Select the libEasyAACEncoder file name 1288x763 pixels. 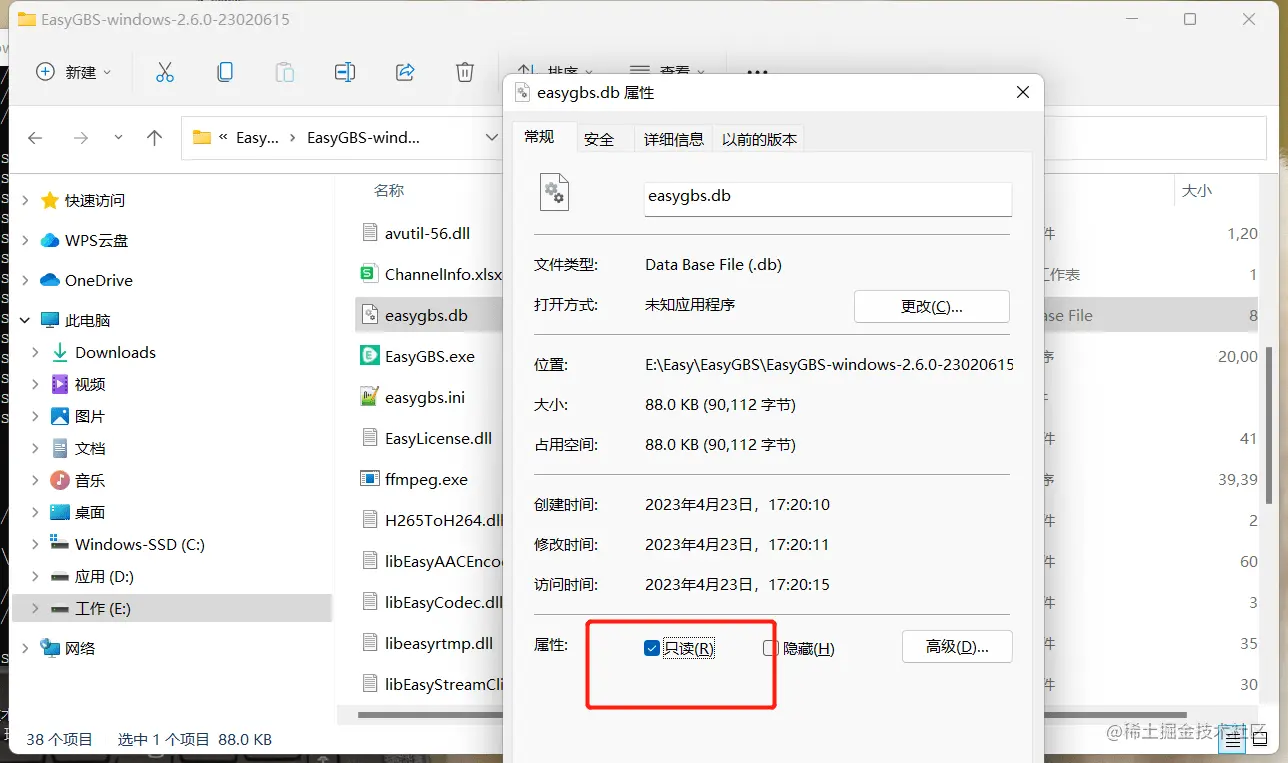(x=443, y=561)
